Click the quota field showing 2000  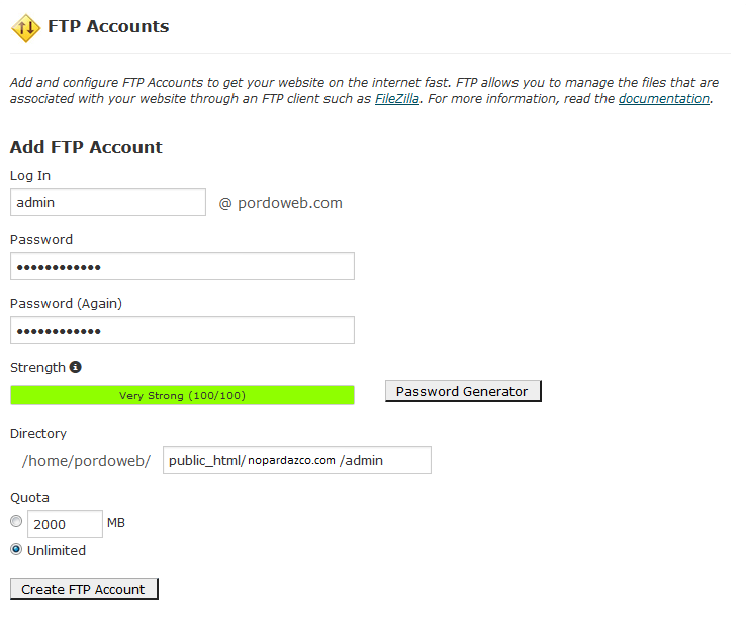coord(64,523)
